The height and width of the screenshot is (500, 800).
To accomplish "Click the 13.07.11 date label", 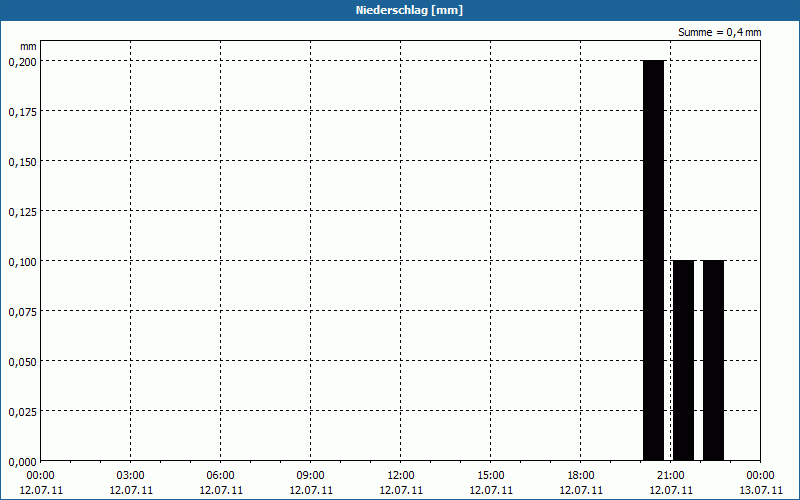I will point(761,490).
